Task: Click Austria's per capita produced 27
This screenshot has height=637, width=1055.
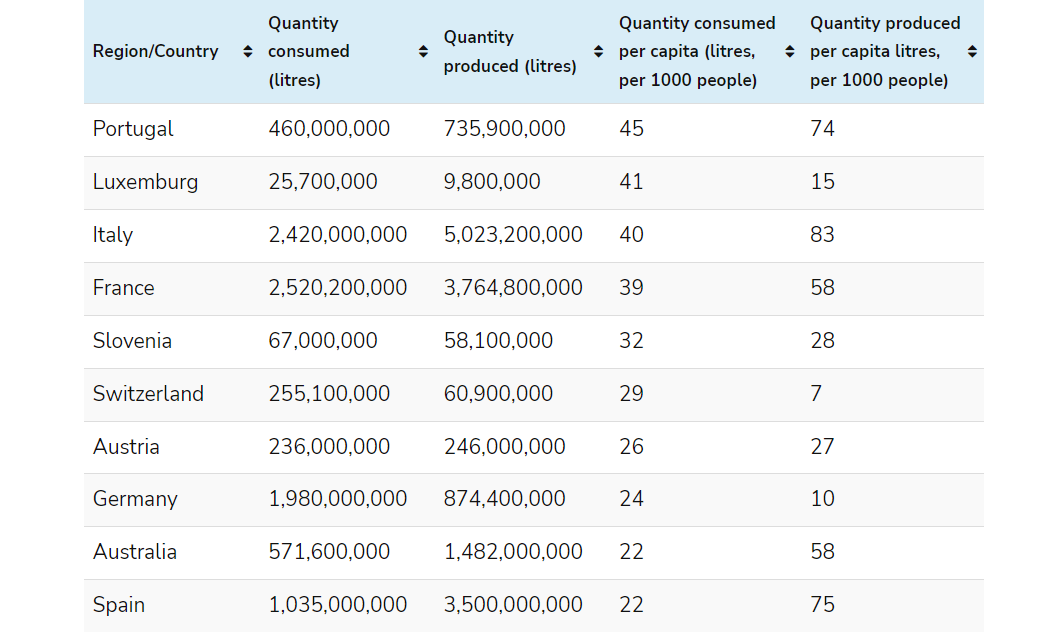Action: point(822,447)
